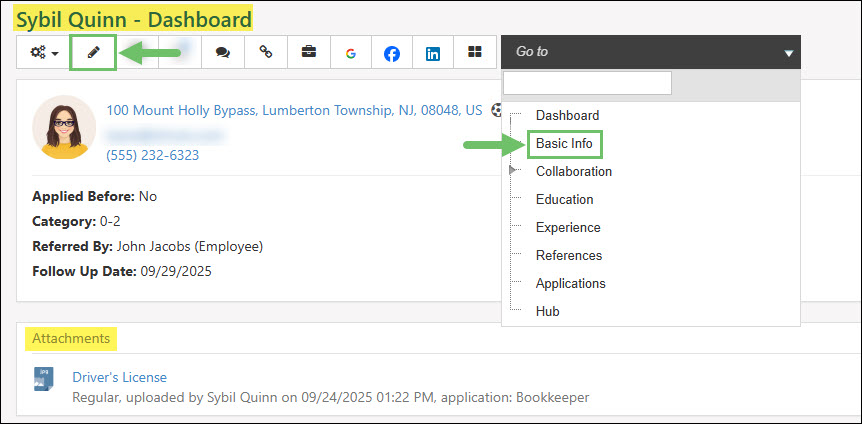Click the blurred email address link
This screenshot has width=862, height=424.
pos(165,134)
